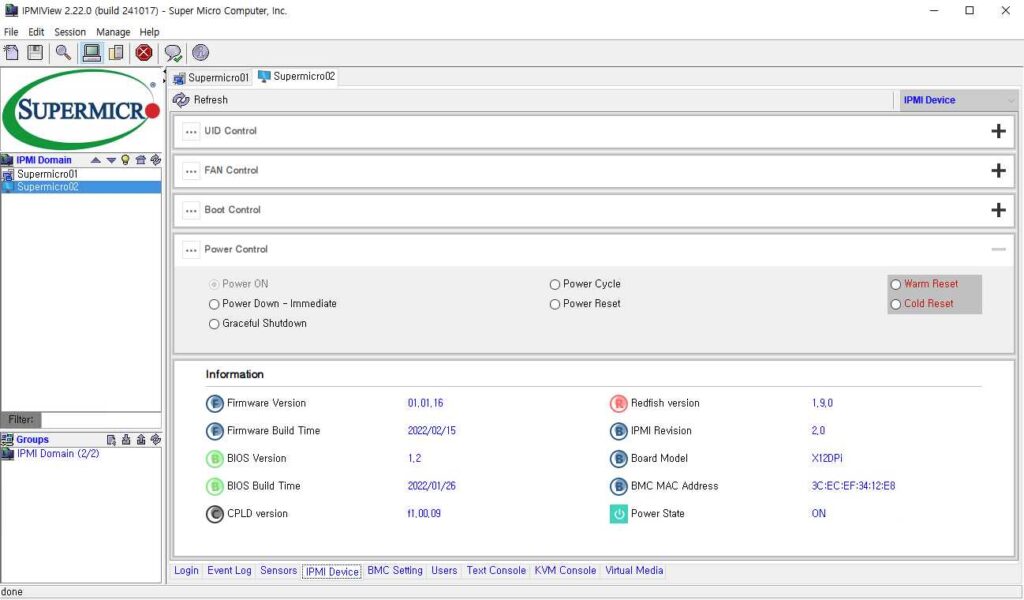The image size is (1024, 600).
Task: Select the Warm Reset radio button
Action: coord(896,285)
